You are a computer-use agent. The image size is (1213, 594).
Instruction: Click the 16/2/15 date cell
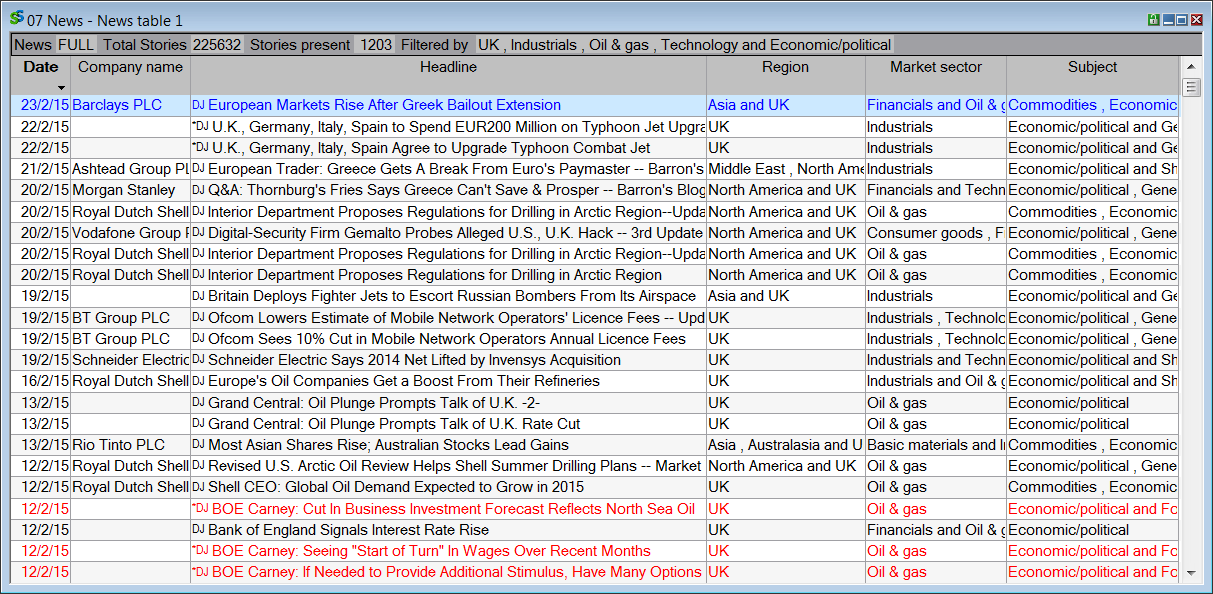pos(41,381)
